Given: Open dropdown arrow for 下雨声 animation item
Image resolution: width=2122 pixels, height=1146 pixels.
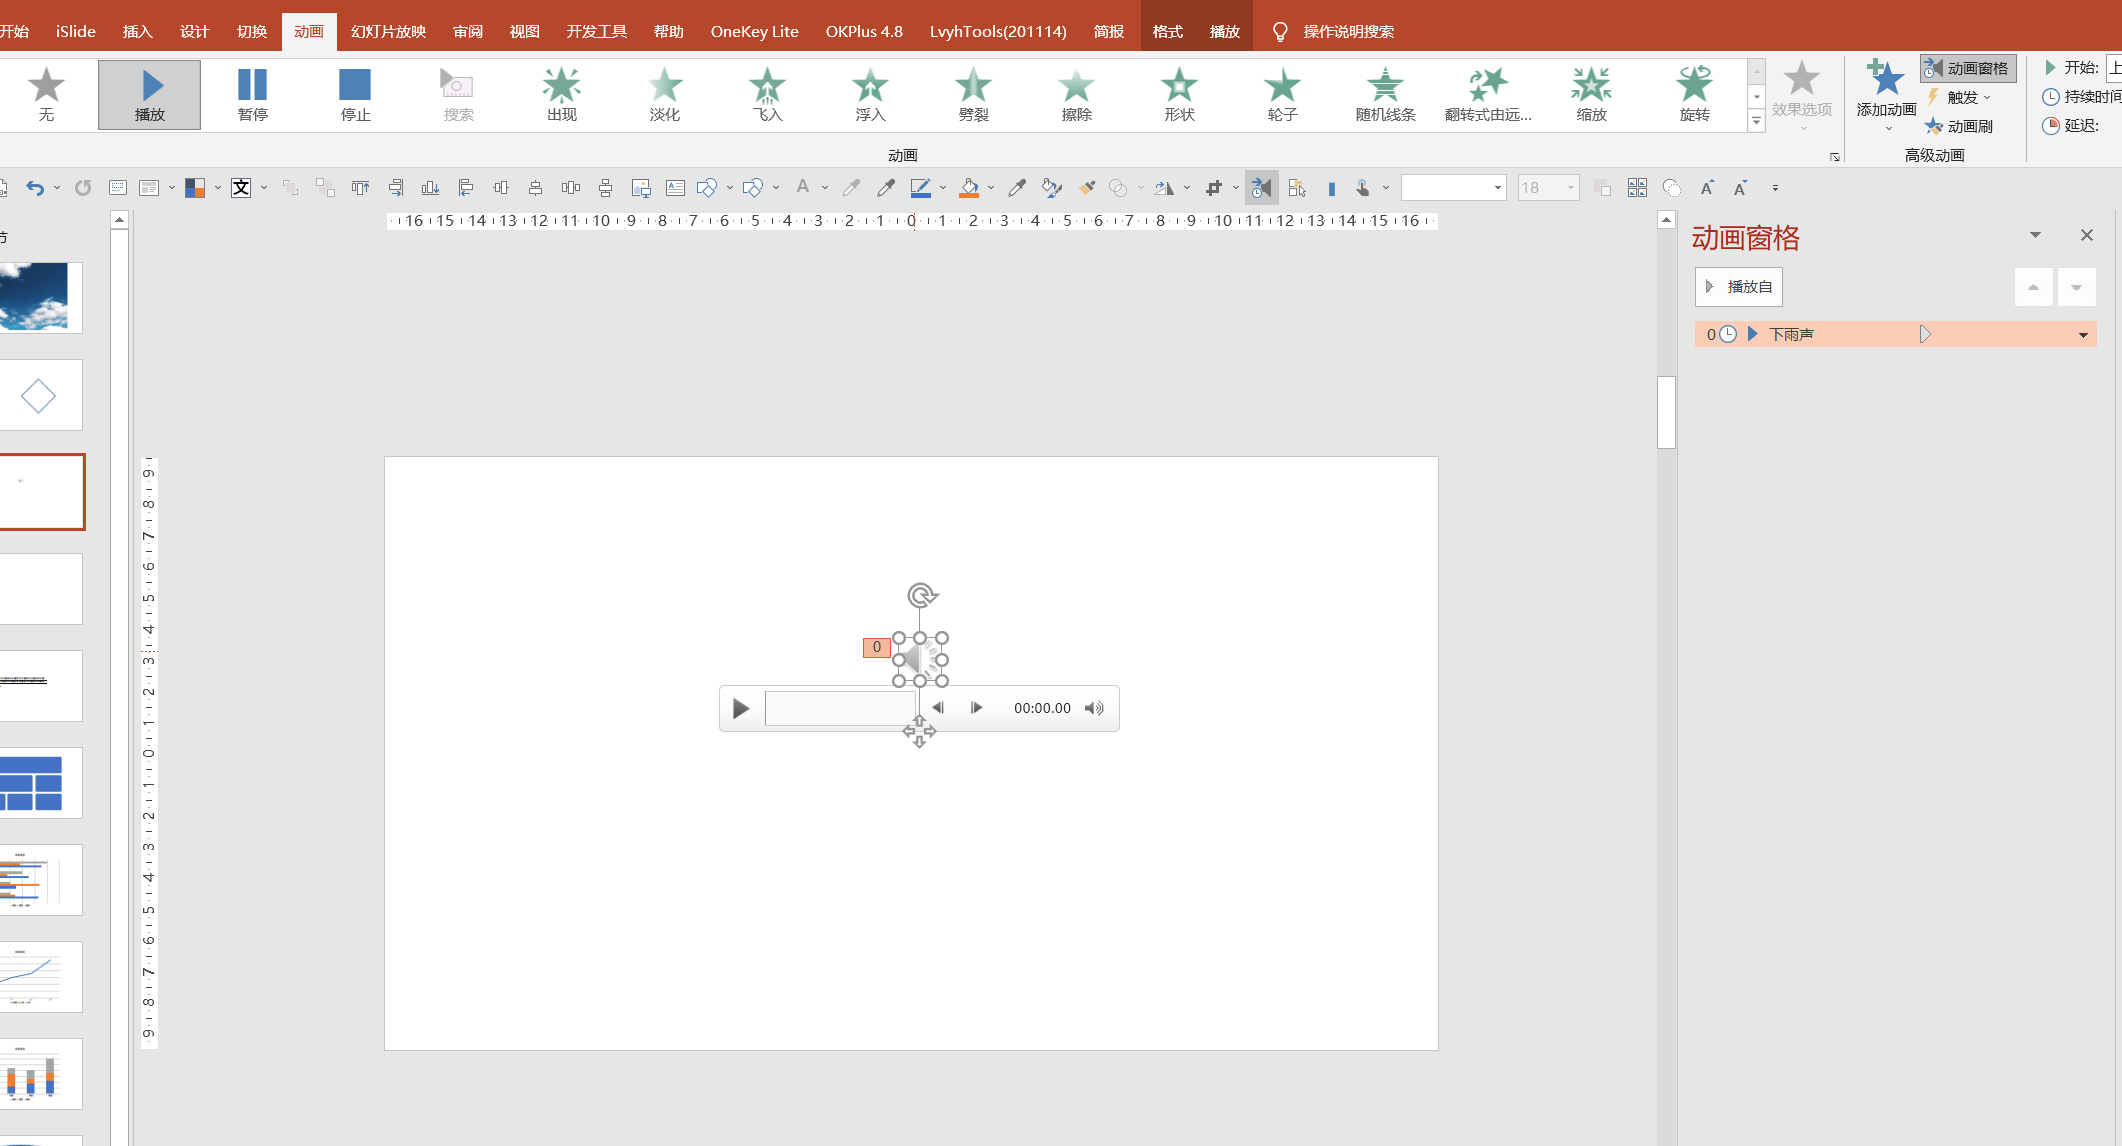Looking at the screenshot, I should tap(2084, 335).
